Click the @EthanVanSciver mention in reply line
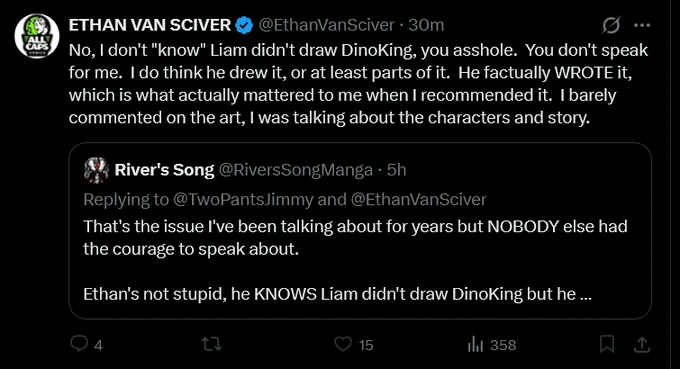Viewport: 680px width, 369px height. (x=418, y=199)
